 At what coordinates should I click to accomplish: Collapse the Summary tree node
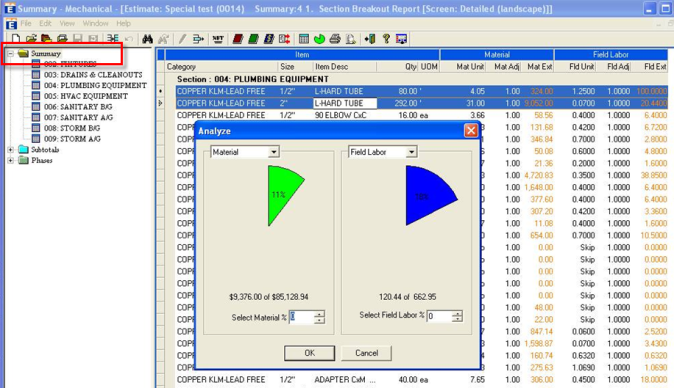[x=11, y=53]
